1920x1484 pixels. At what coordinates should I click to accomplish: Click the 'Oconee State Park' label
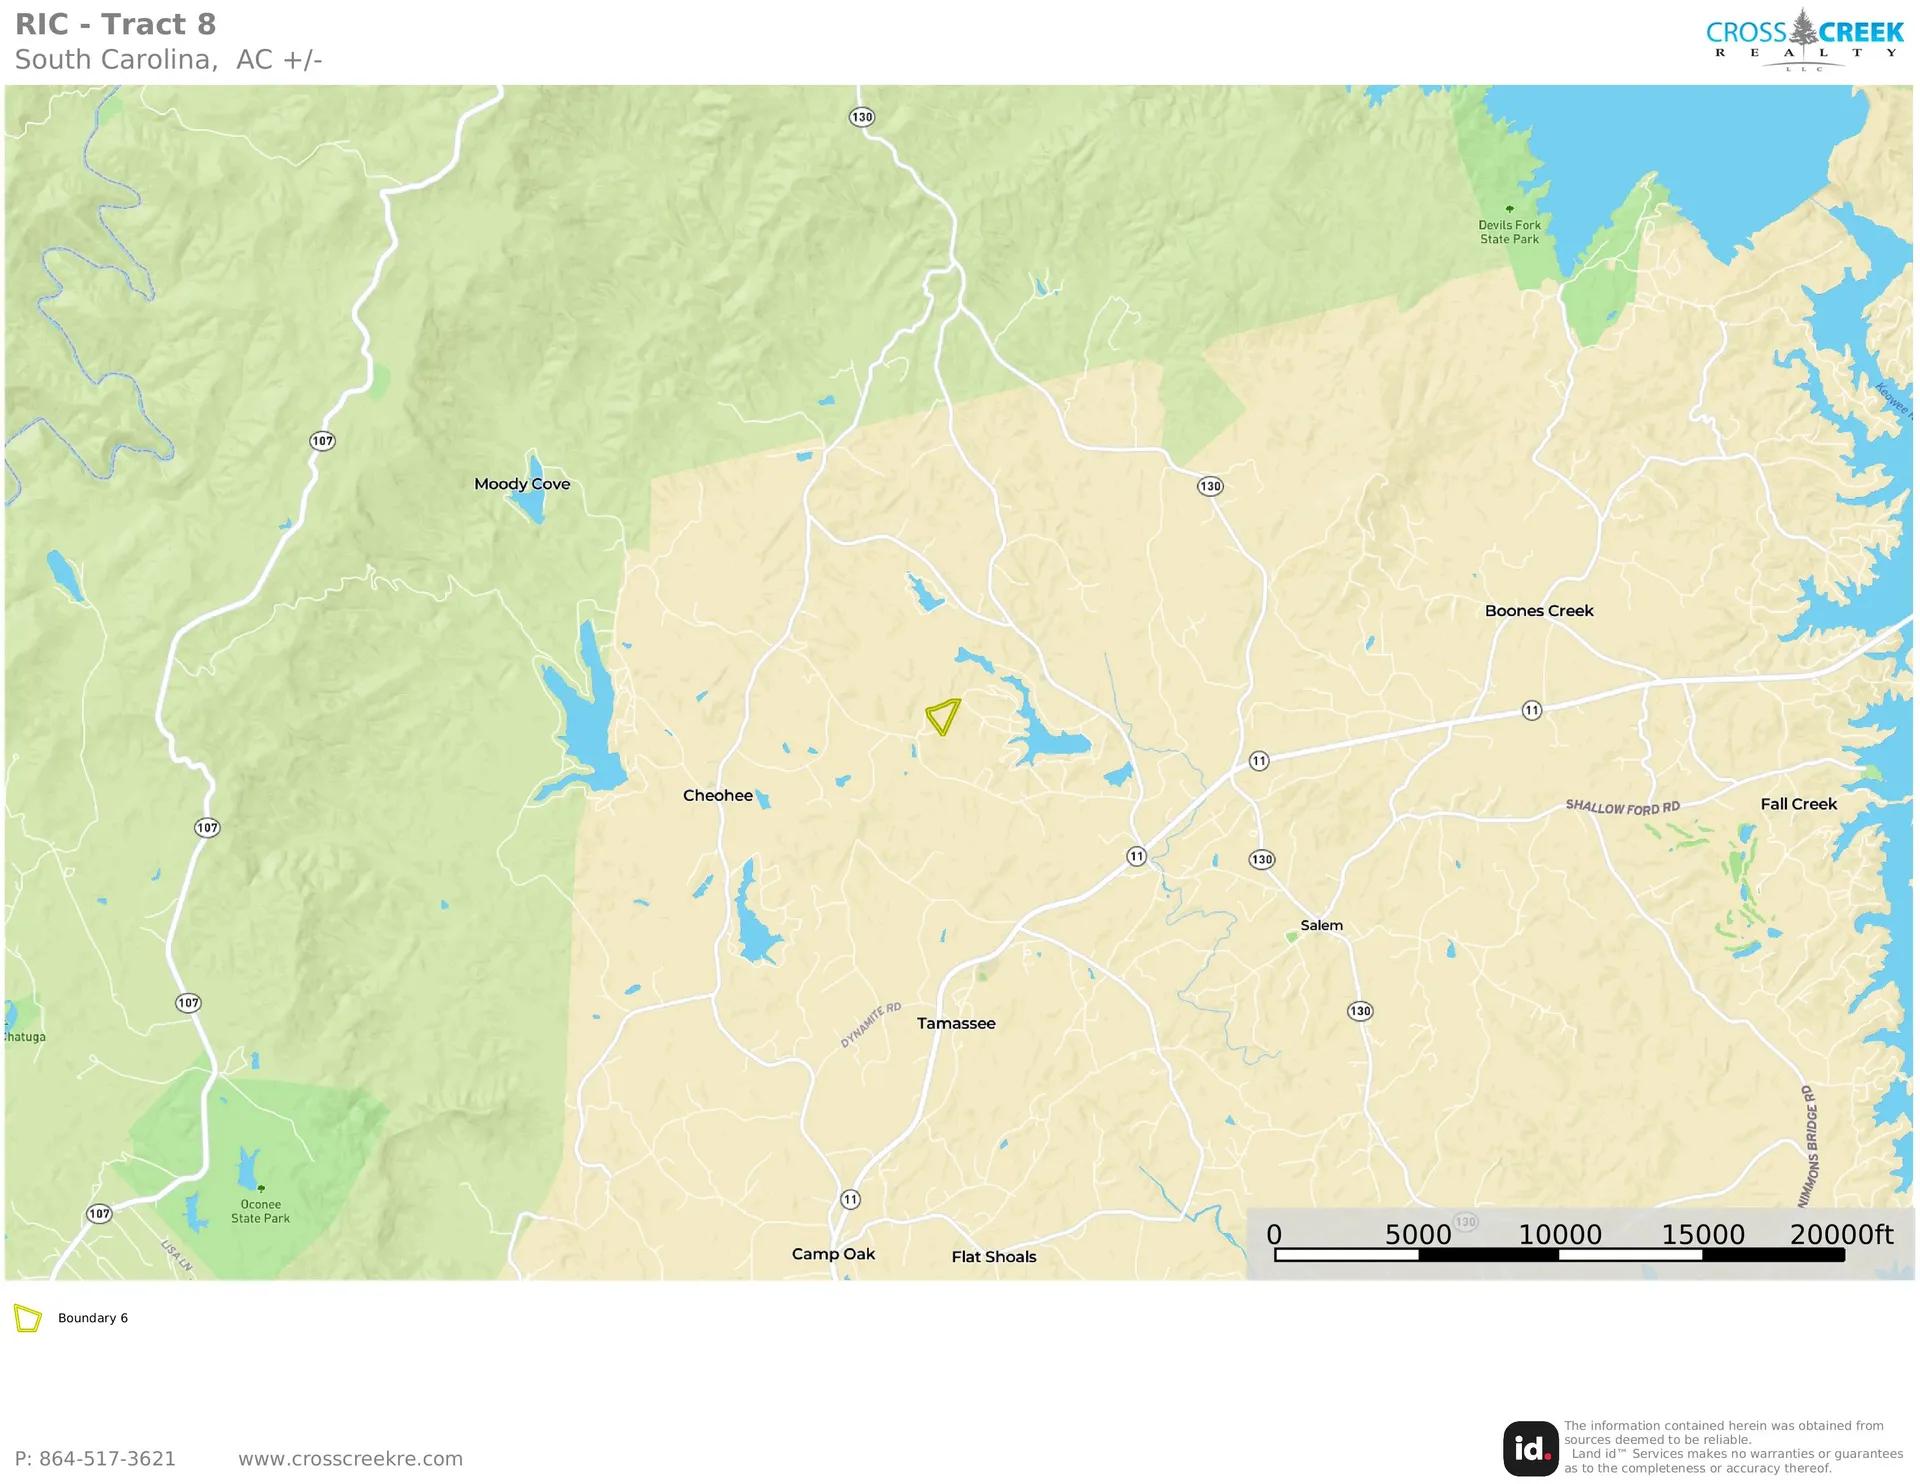coord(260,1211)
